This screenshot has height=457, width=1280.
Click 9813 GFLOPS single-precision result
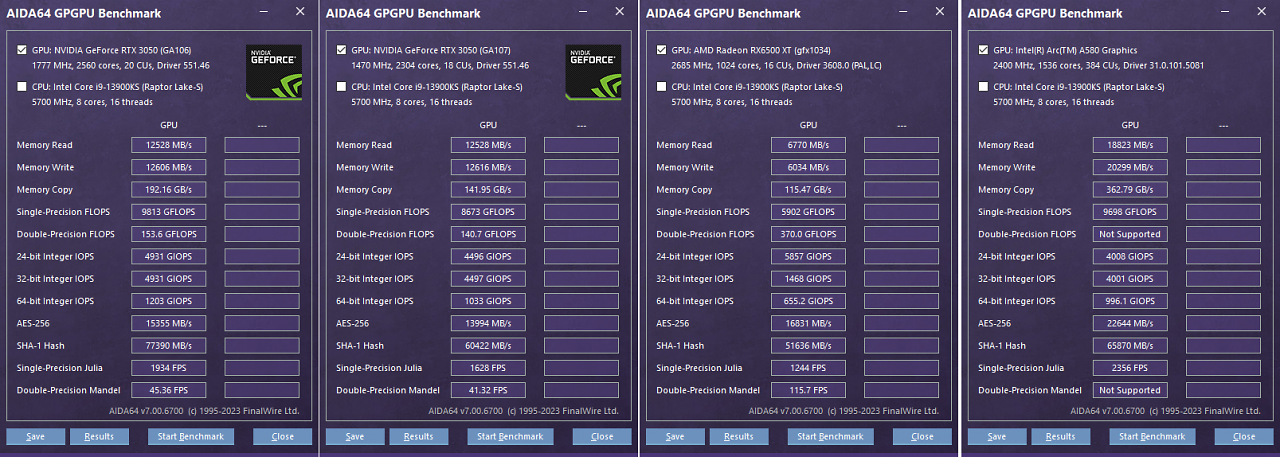tap(168, 212)
